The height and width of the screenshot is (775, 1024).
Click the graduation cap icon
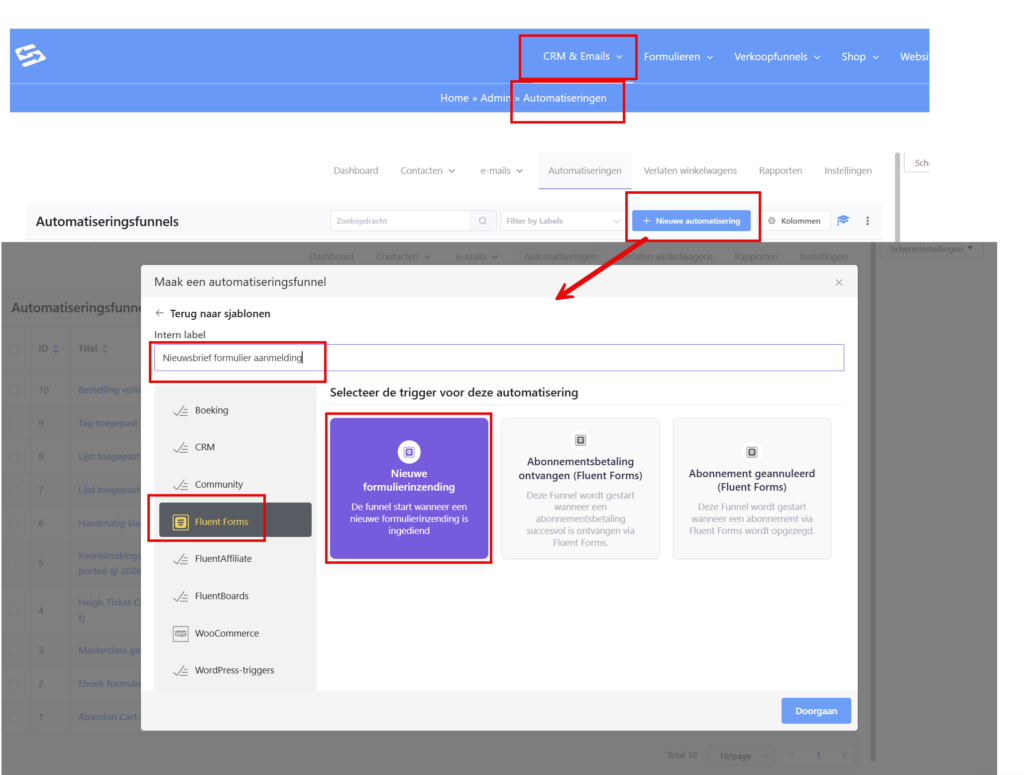(x=843, y=221)
